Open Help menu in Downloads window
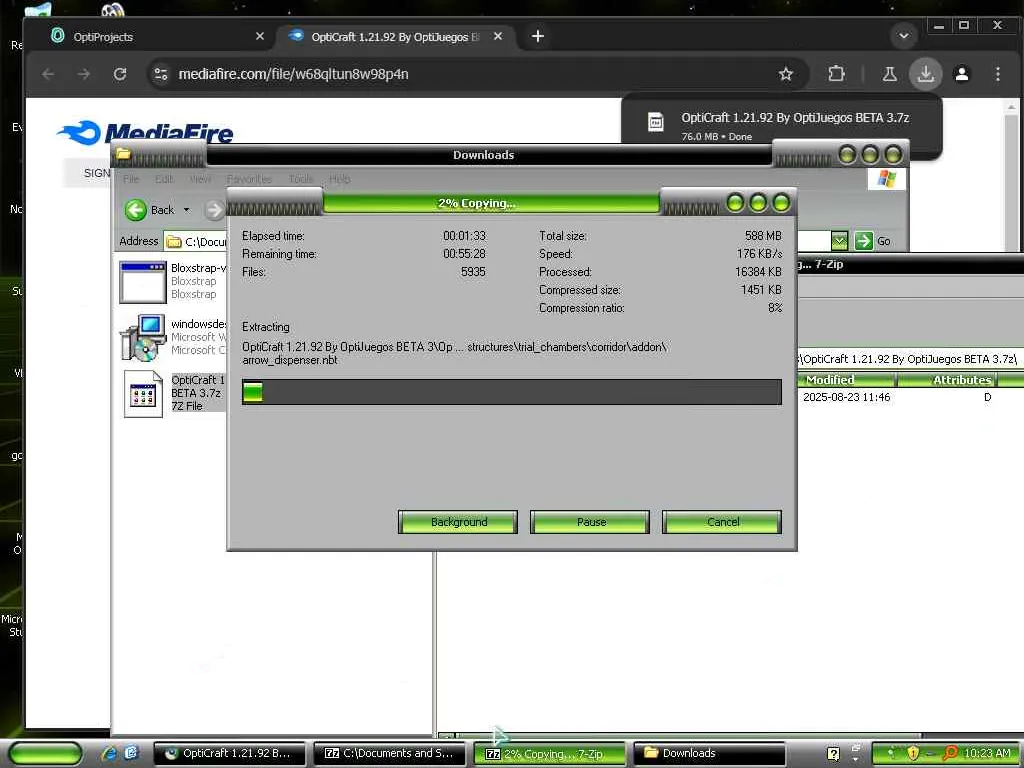The width and height of the screenshot is (1024, 768). point(340,179)
